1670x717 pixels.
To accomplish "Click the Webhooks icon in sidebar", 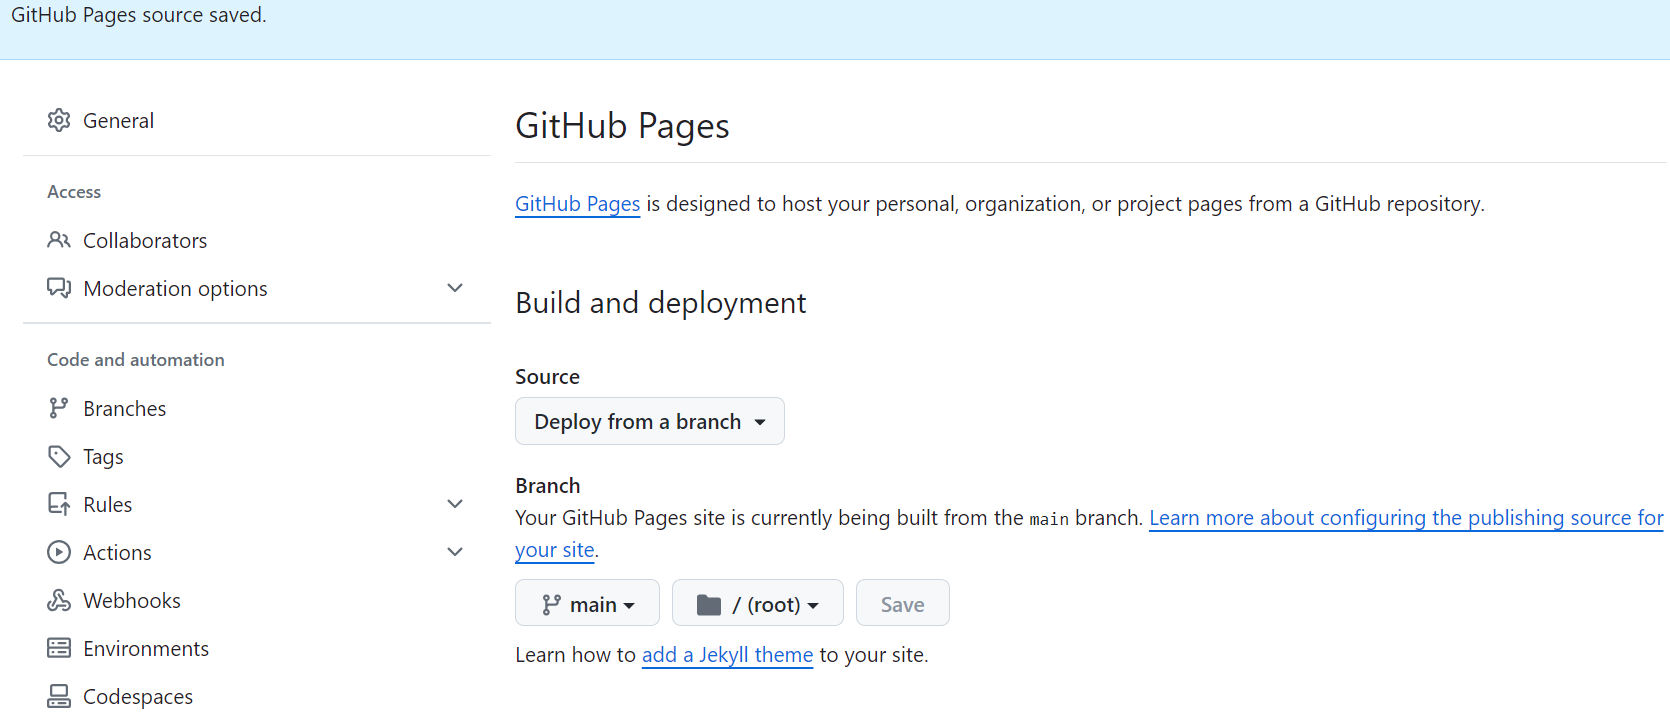I will point(59,600).
